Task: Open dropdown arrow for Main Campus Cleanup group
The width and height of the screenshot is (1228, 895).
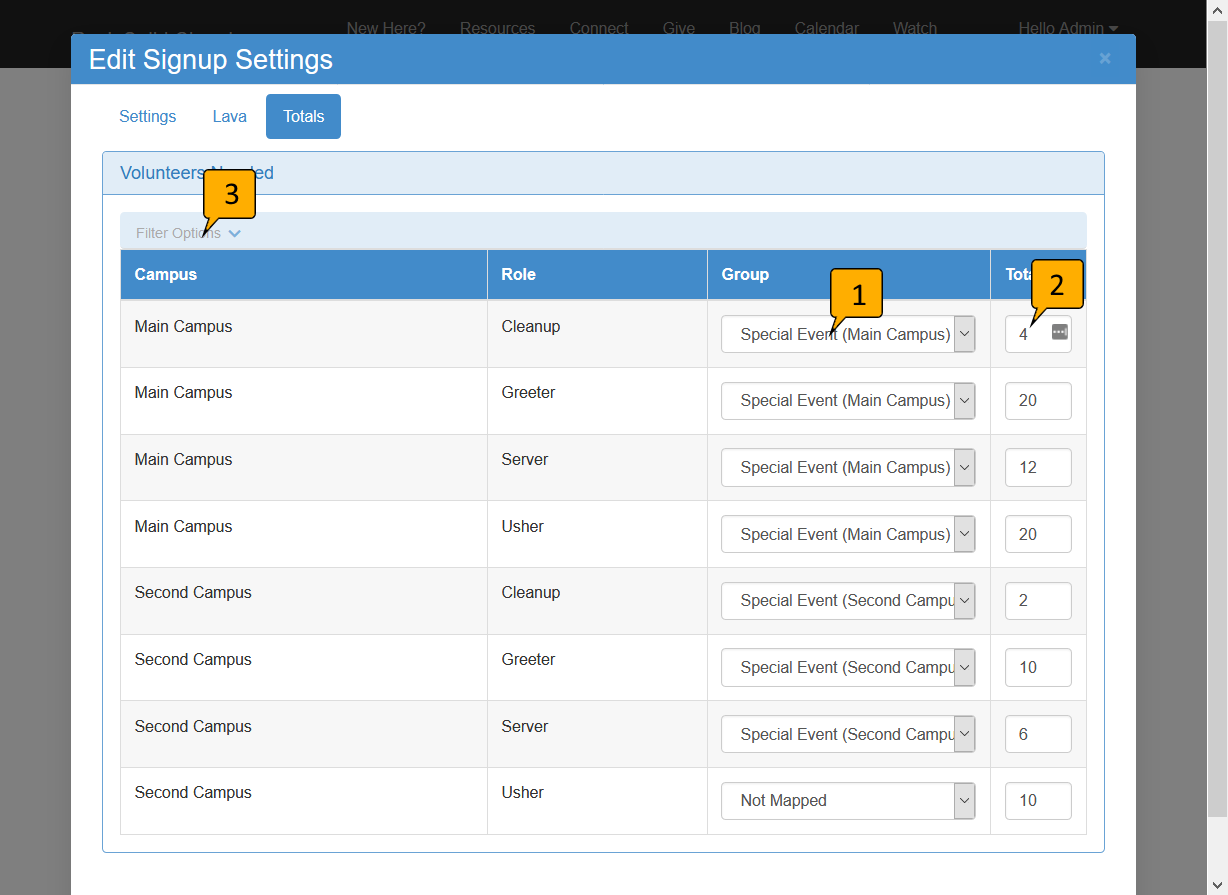Action: click(964, 333)
